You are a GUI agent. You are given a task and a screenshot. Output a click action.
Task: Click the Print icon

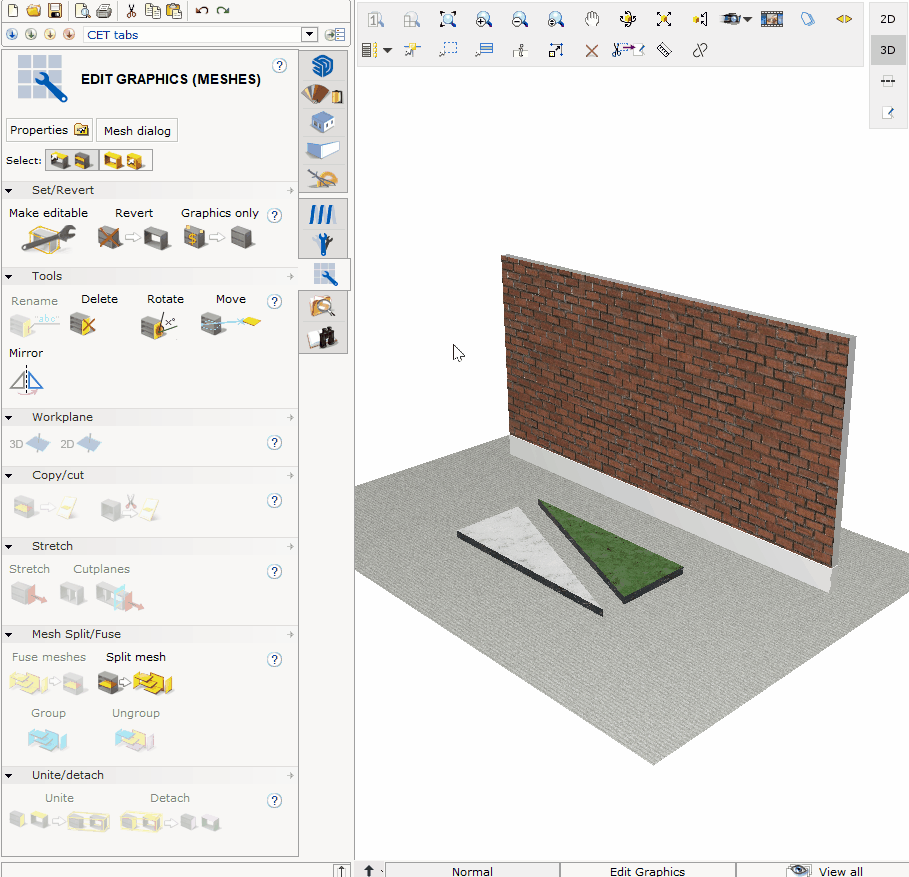pyautogui.click(x=104, y=10)
